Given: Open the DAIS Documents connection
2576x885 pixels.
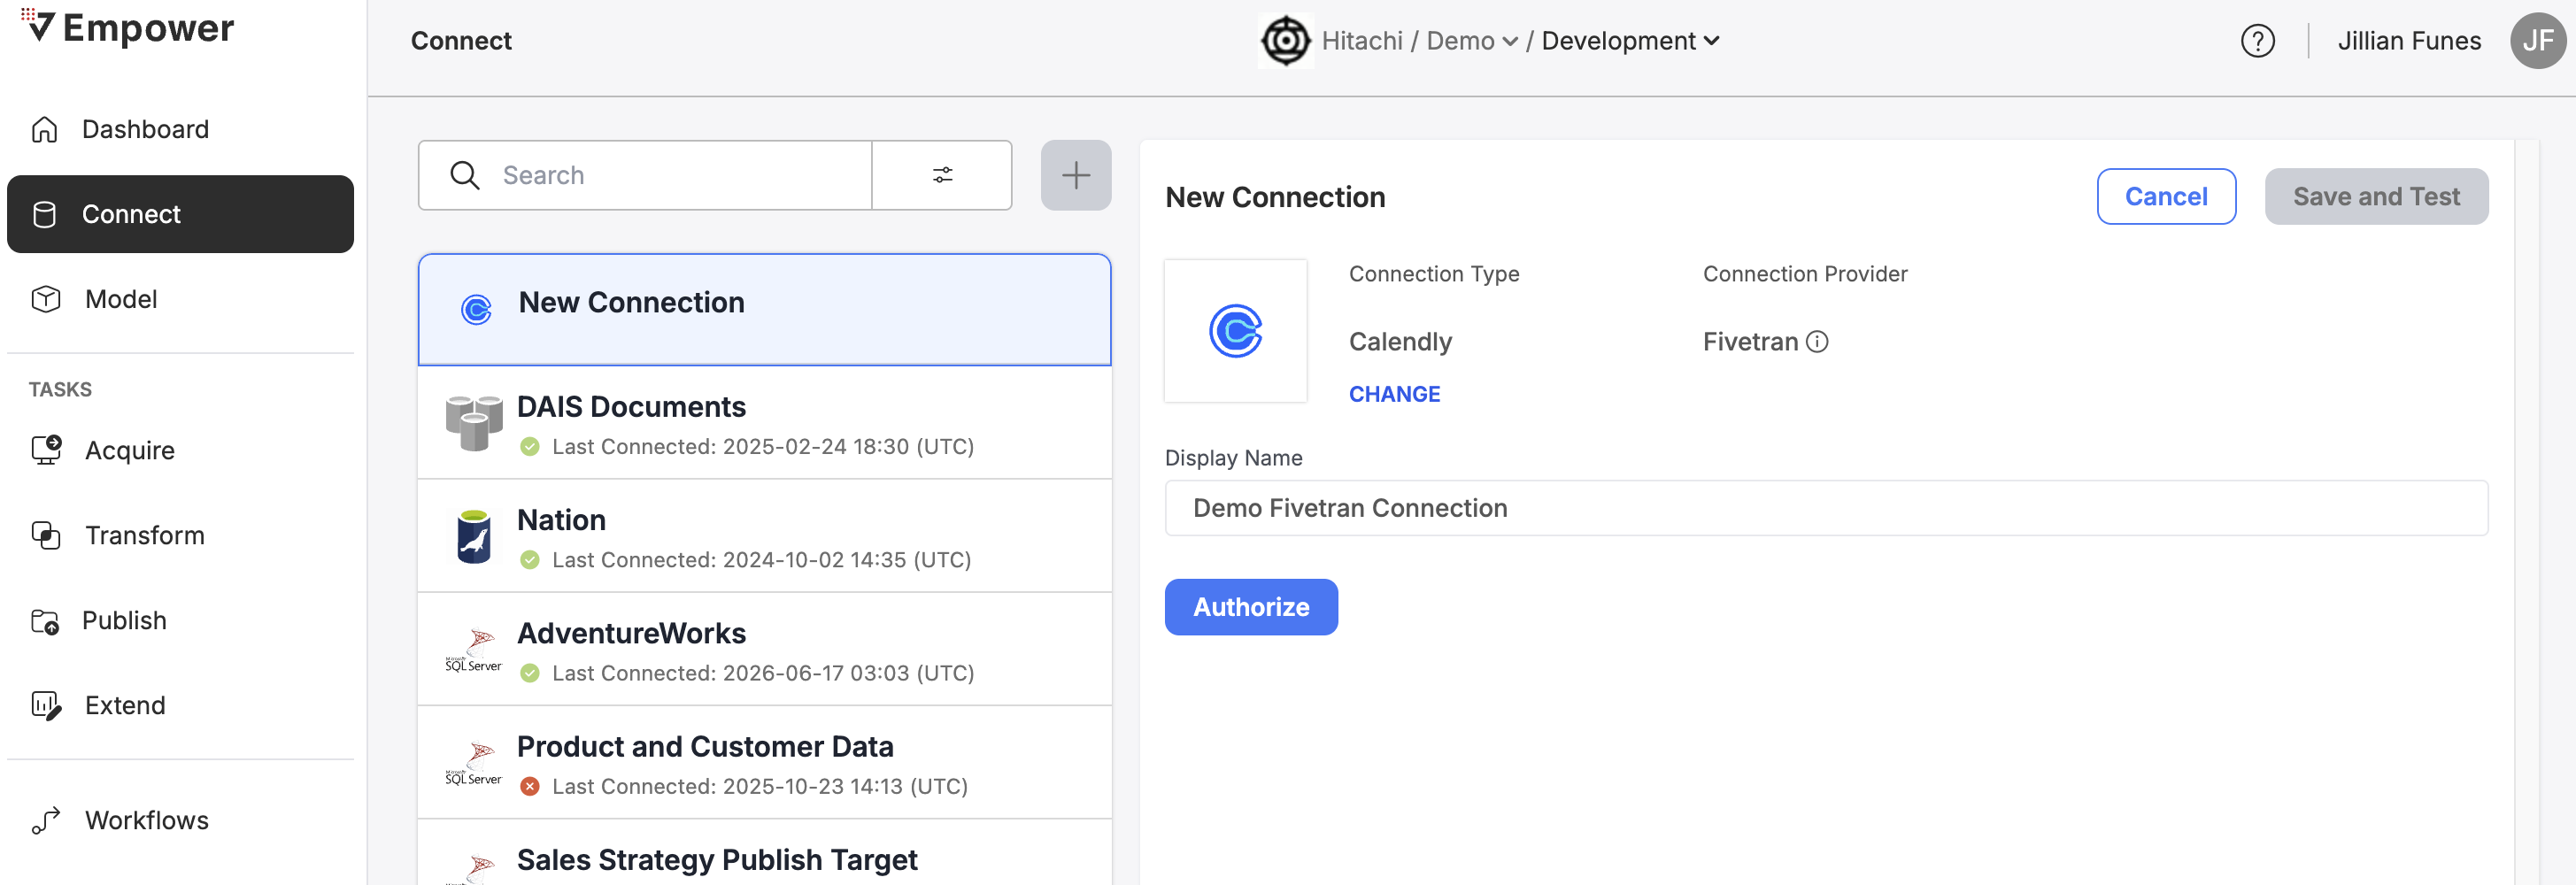Looking at the screenshot, I should pyautogui.click(x=765, y=423).
